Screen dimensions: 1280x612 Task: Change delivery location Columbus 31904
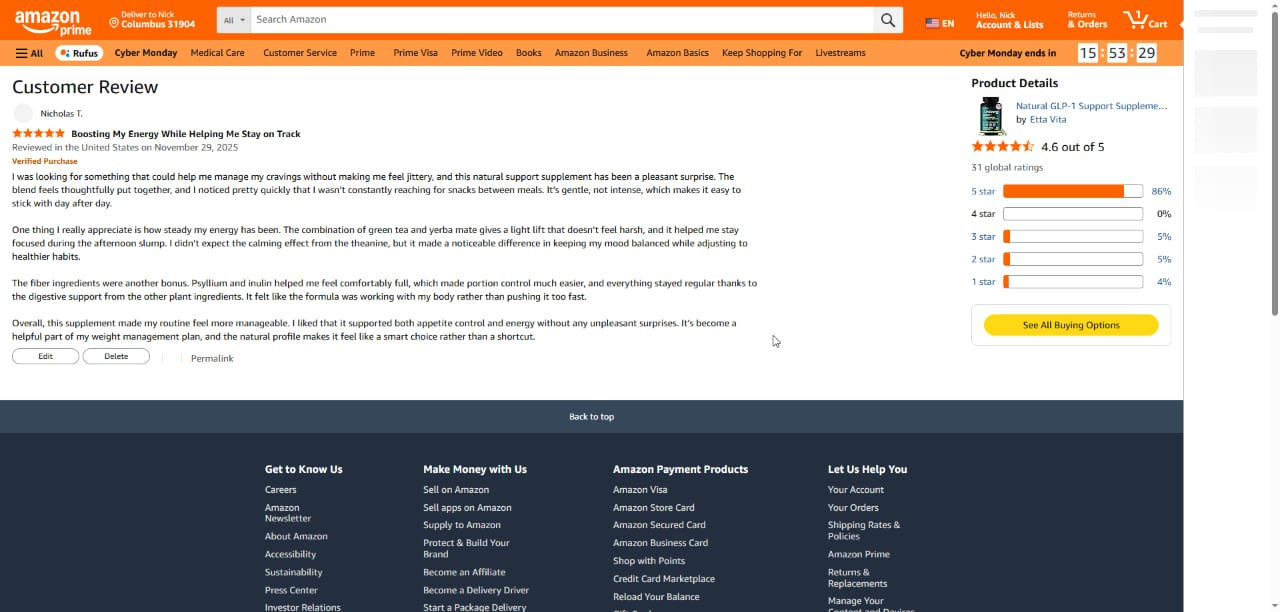152,20
